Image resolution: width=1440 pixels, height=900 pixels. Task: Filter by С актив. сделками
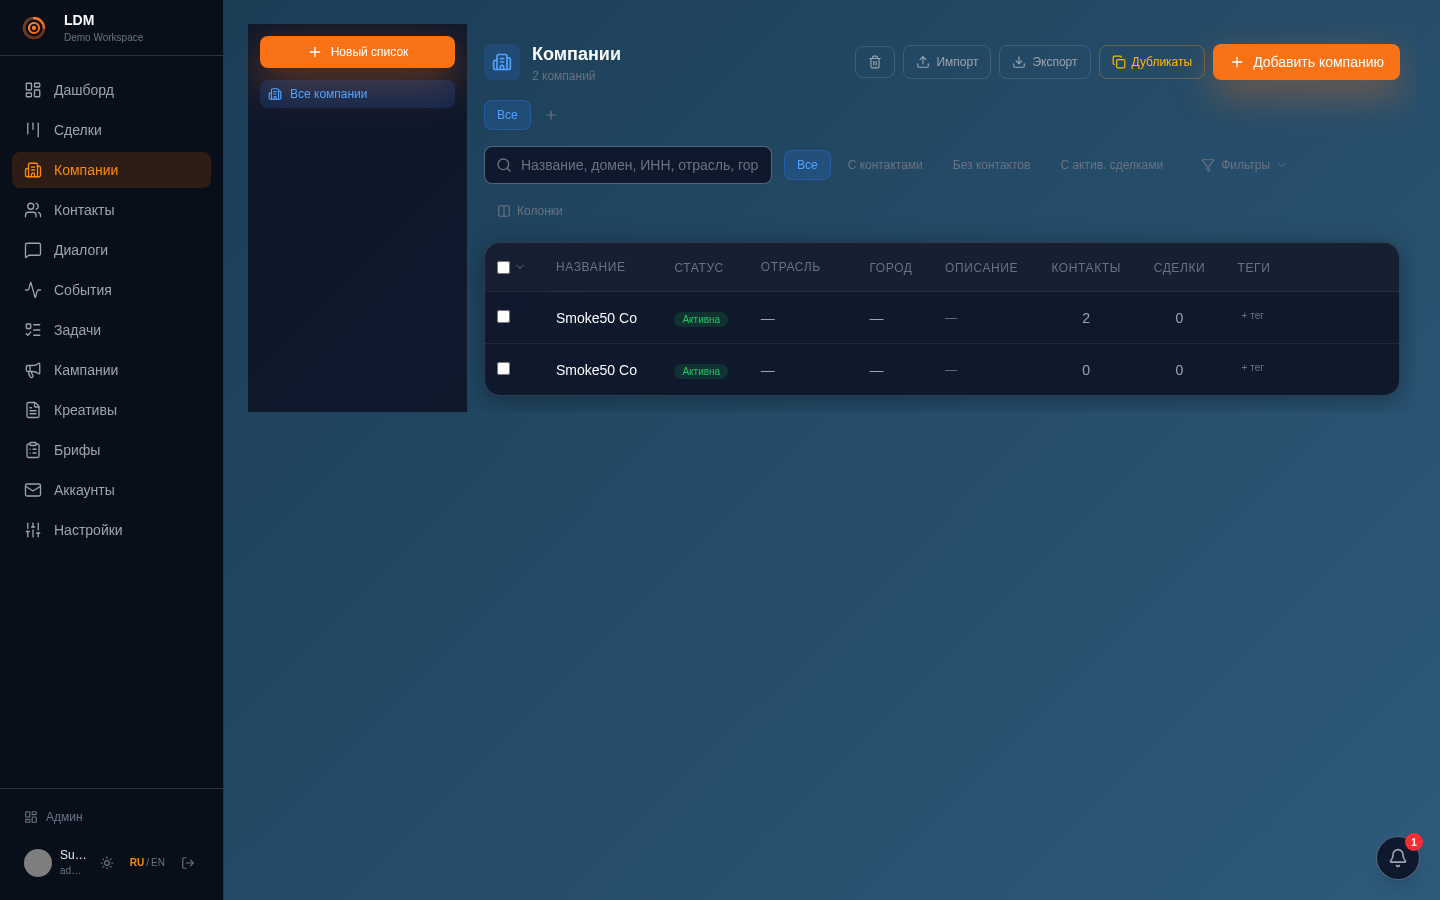pos(1112,165)
